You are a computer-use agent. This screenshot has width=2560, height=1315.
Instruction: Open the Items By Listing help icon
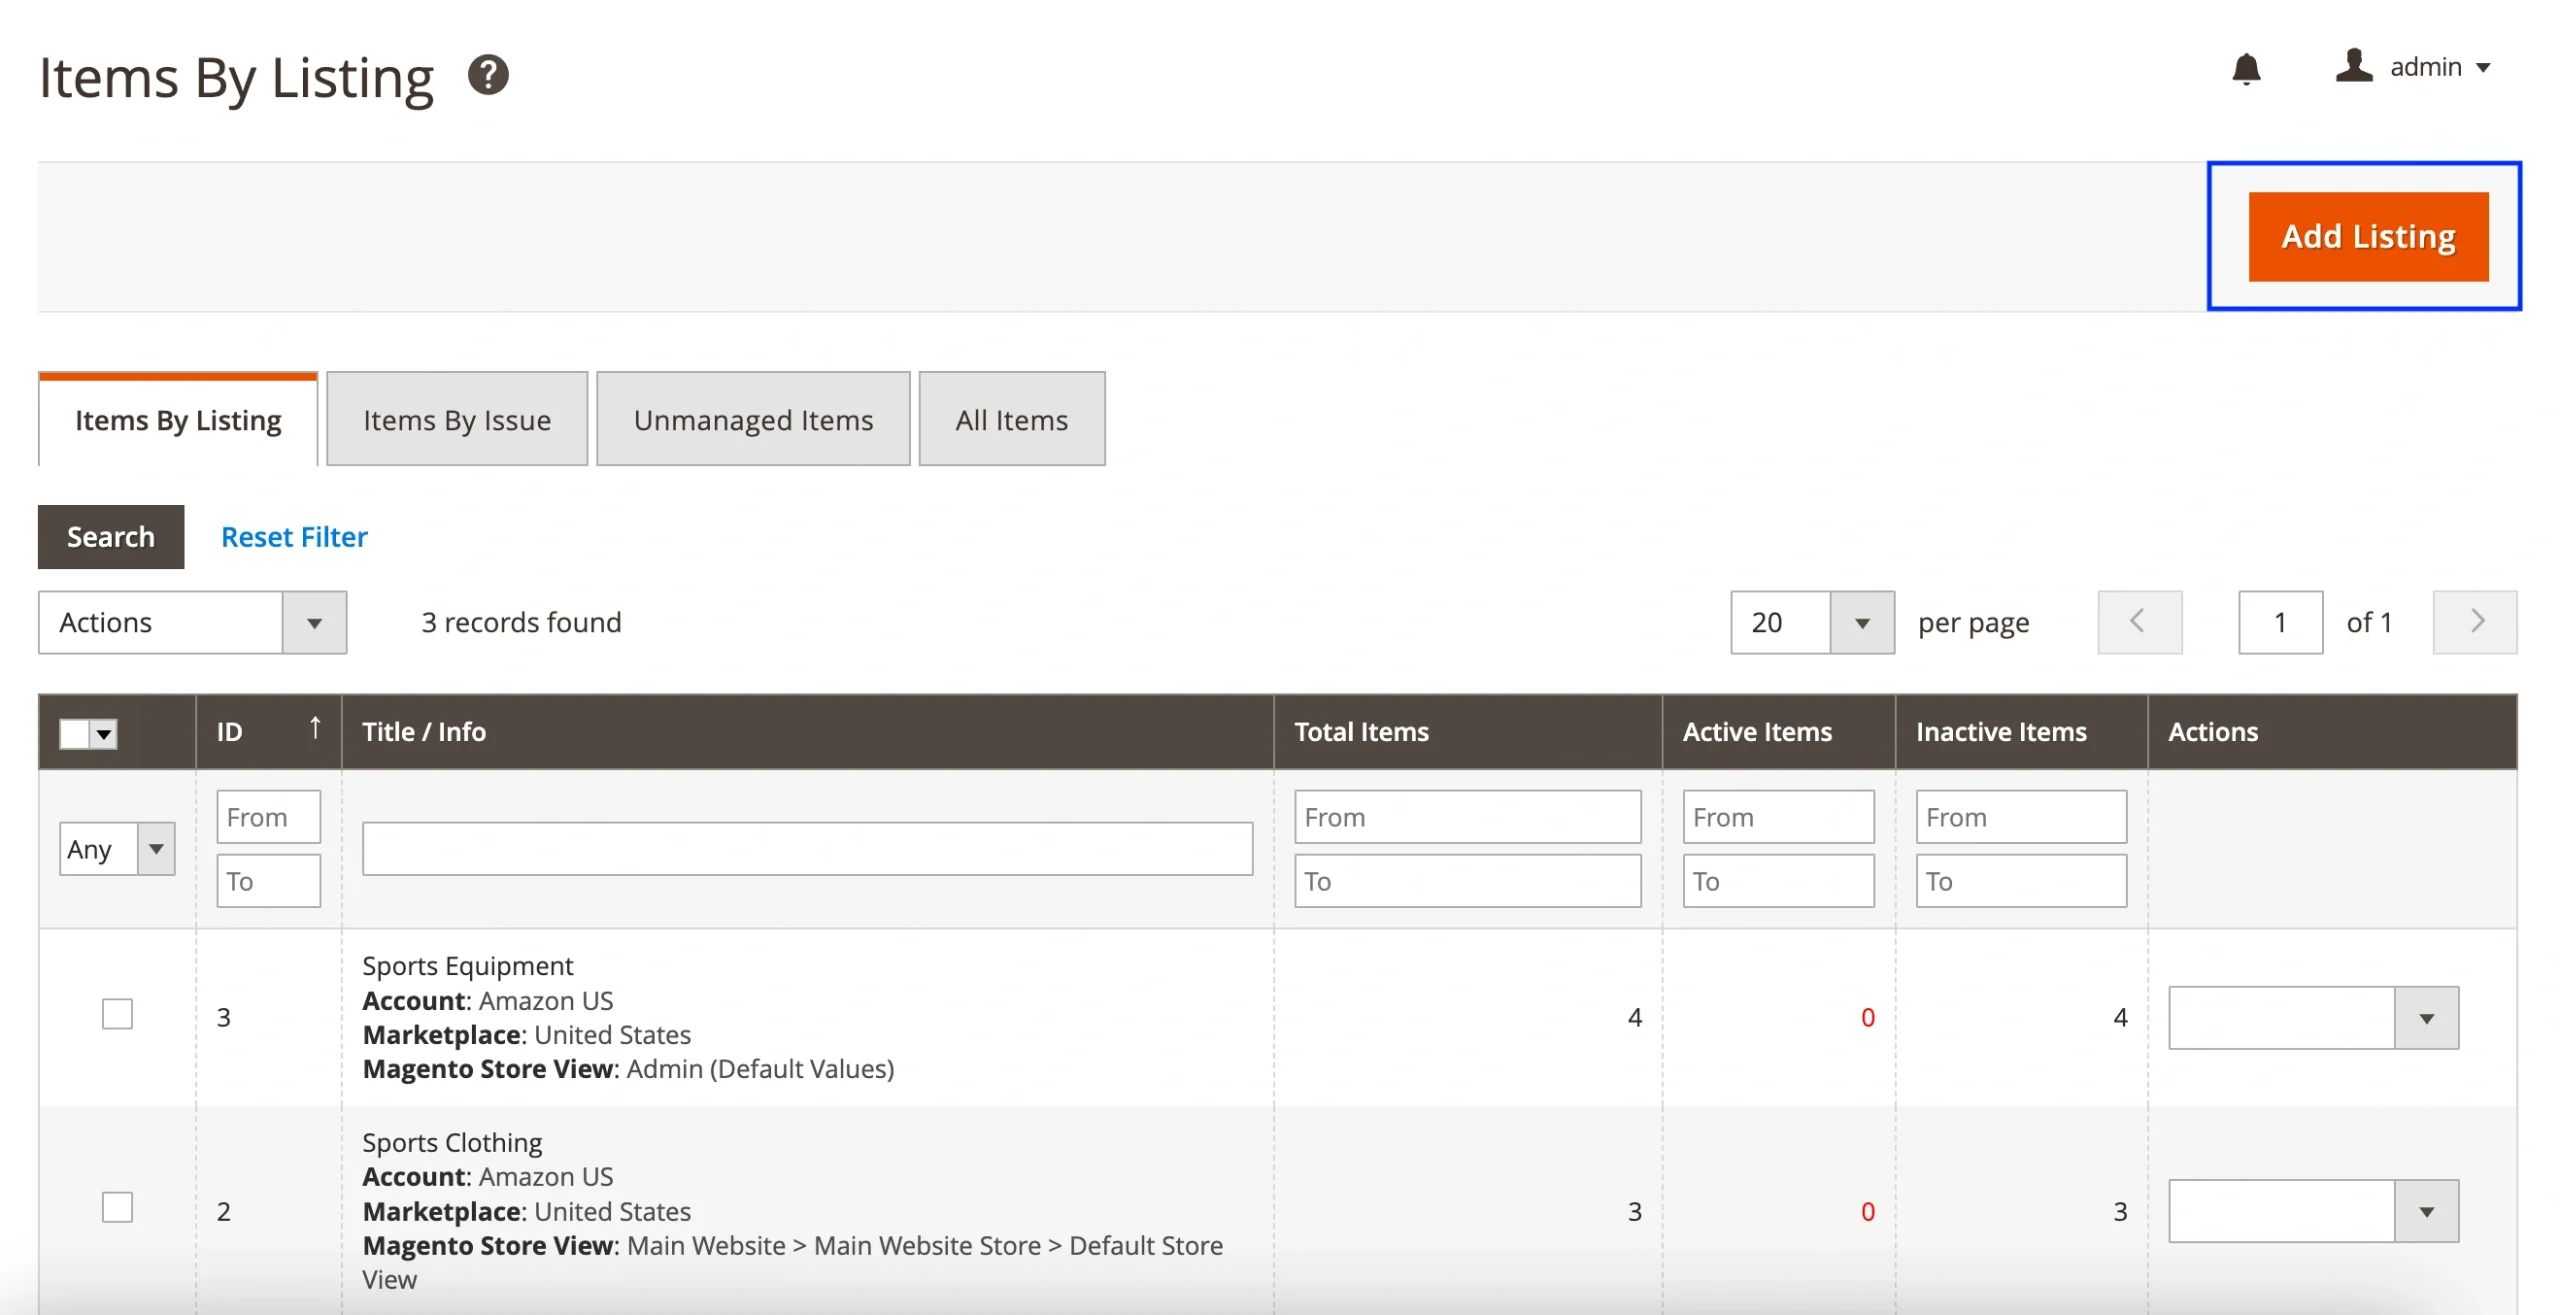487,73
